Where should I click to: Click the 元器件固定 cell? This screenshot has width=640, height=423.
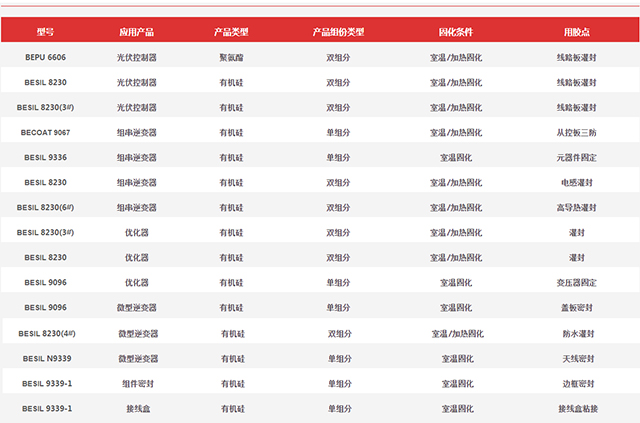(x=576, y=157)
